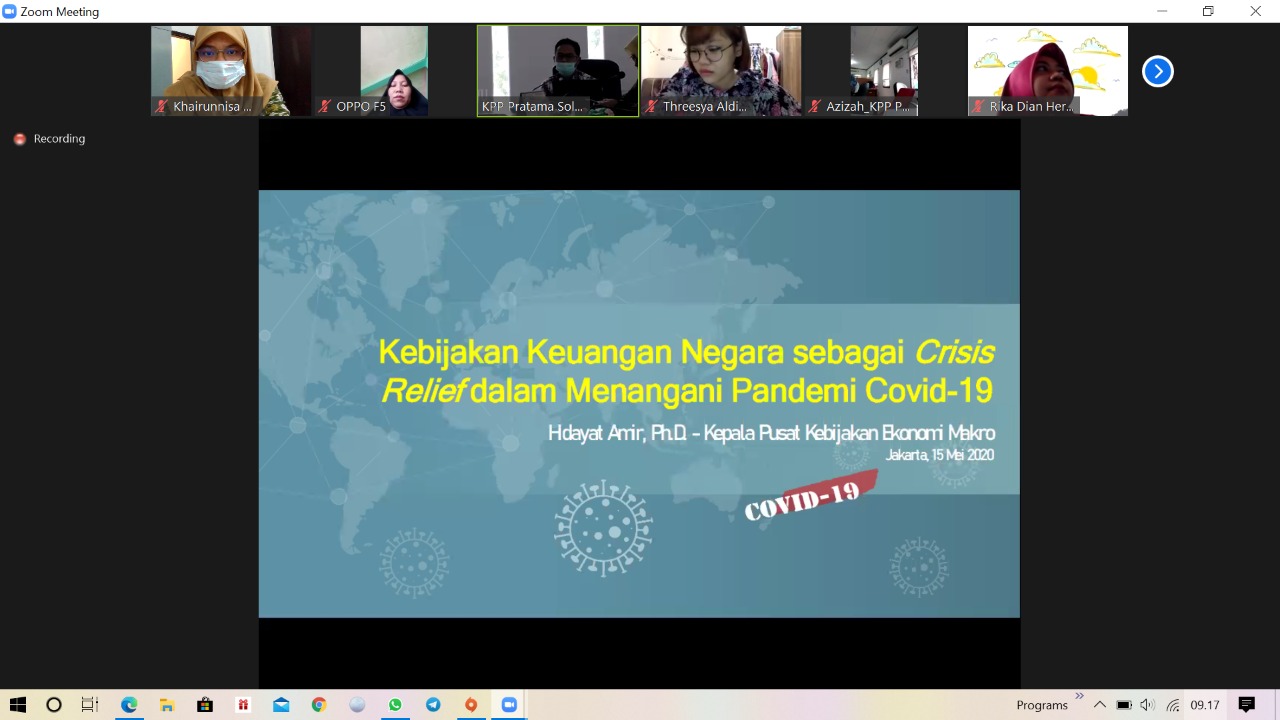Open the Windows Start menu
Screen dimensions: 1280x720
click(18, 705)
